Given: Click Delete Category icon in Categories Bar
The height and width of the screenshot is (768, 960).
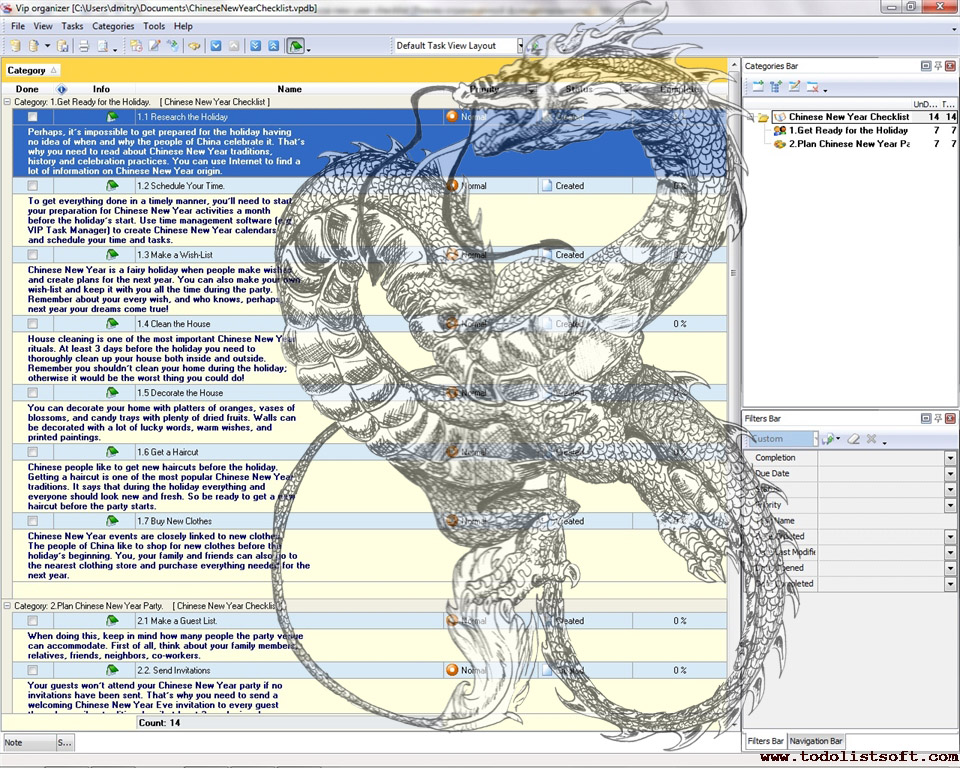Looking at the screenshot, I should 813,88.
